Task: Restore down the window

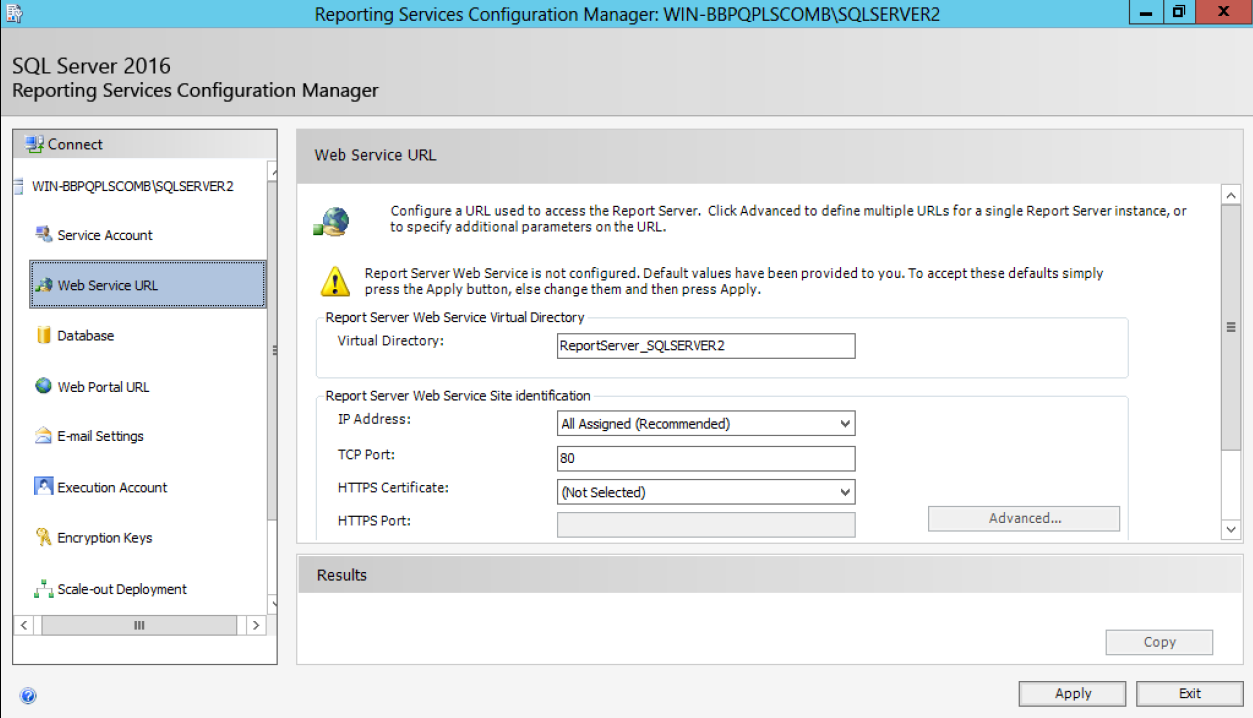Action: [1179, 12]
